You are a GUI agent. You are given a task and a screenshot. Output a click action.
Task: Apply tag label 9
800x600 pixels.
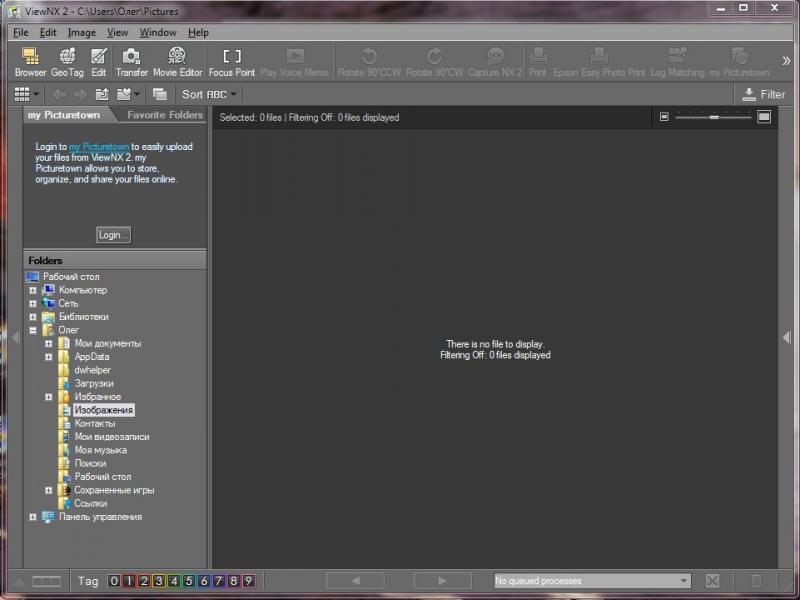(x=248, y=581)
